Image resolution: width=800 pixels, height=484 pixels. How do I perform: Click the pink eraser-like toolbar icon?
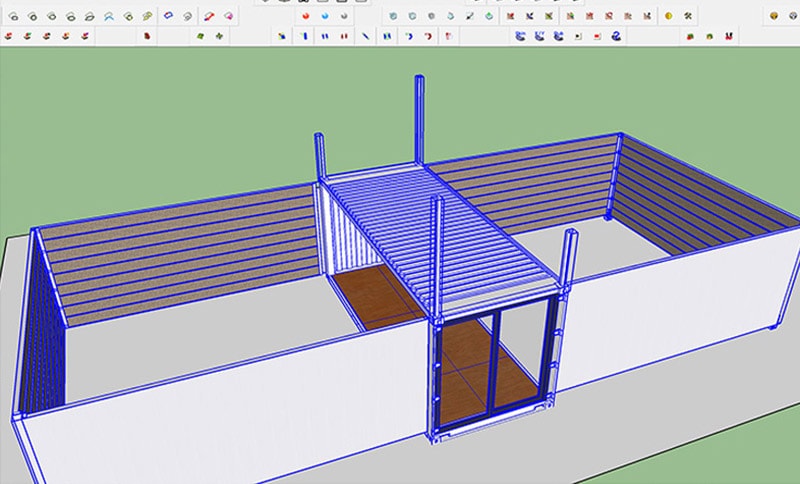pos(228,16)
